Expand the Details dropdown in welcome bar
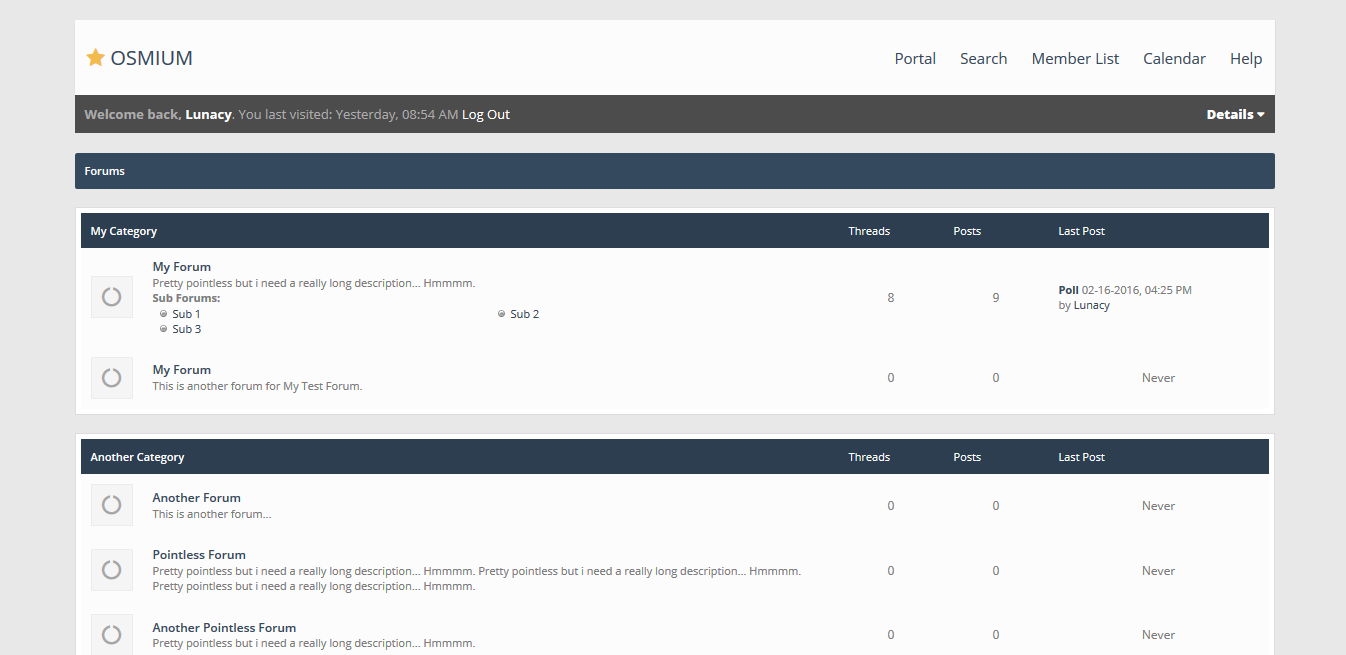Viewport: 1346px width, 655px height. [x=1235, y=114]
